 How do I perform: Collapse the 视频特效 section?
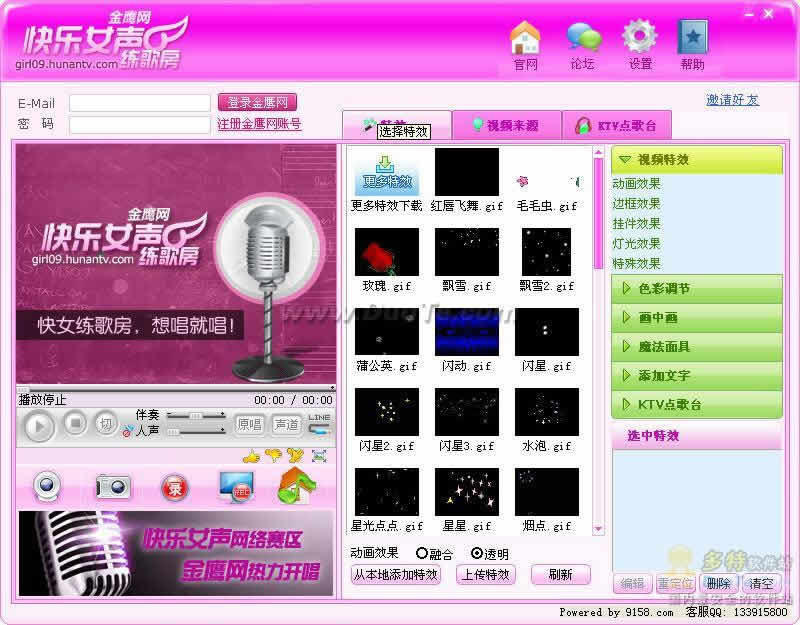pyautogui.click(x=696, y=160)
